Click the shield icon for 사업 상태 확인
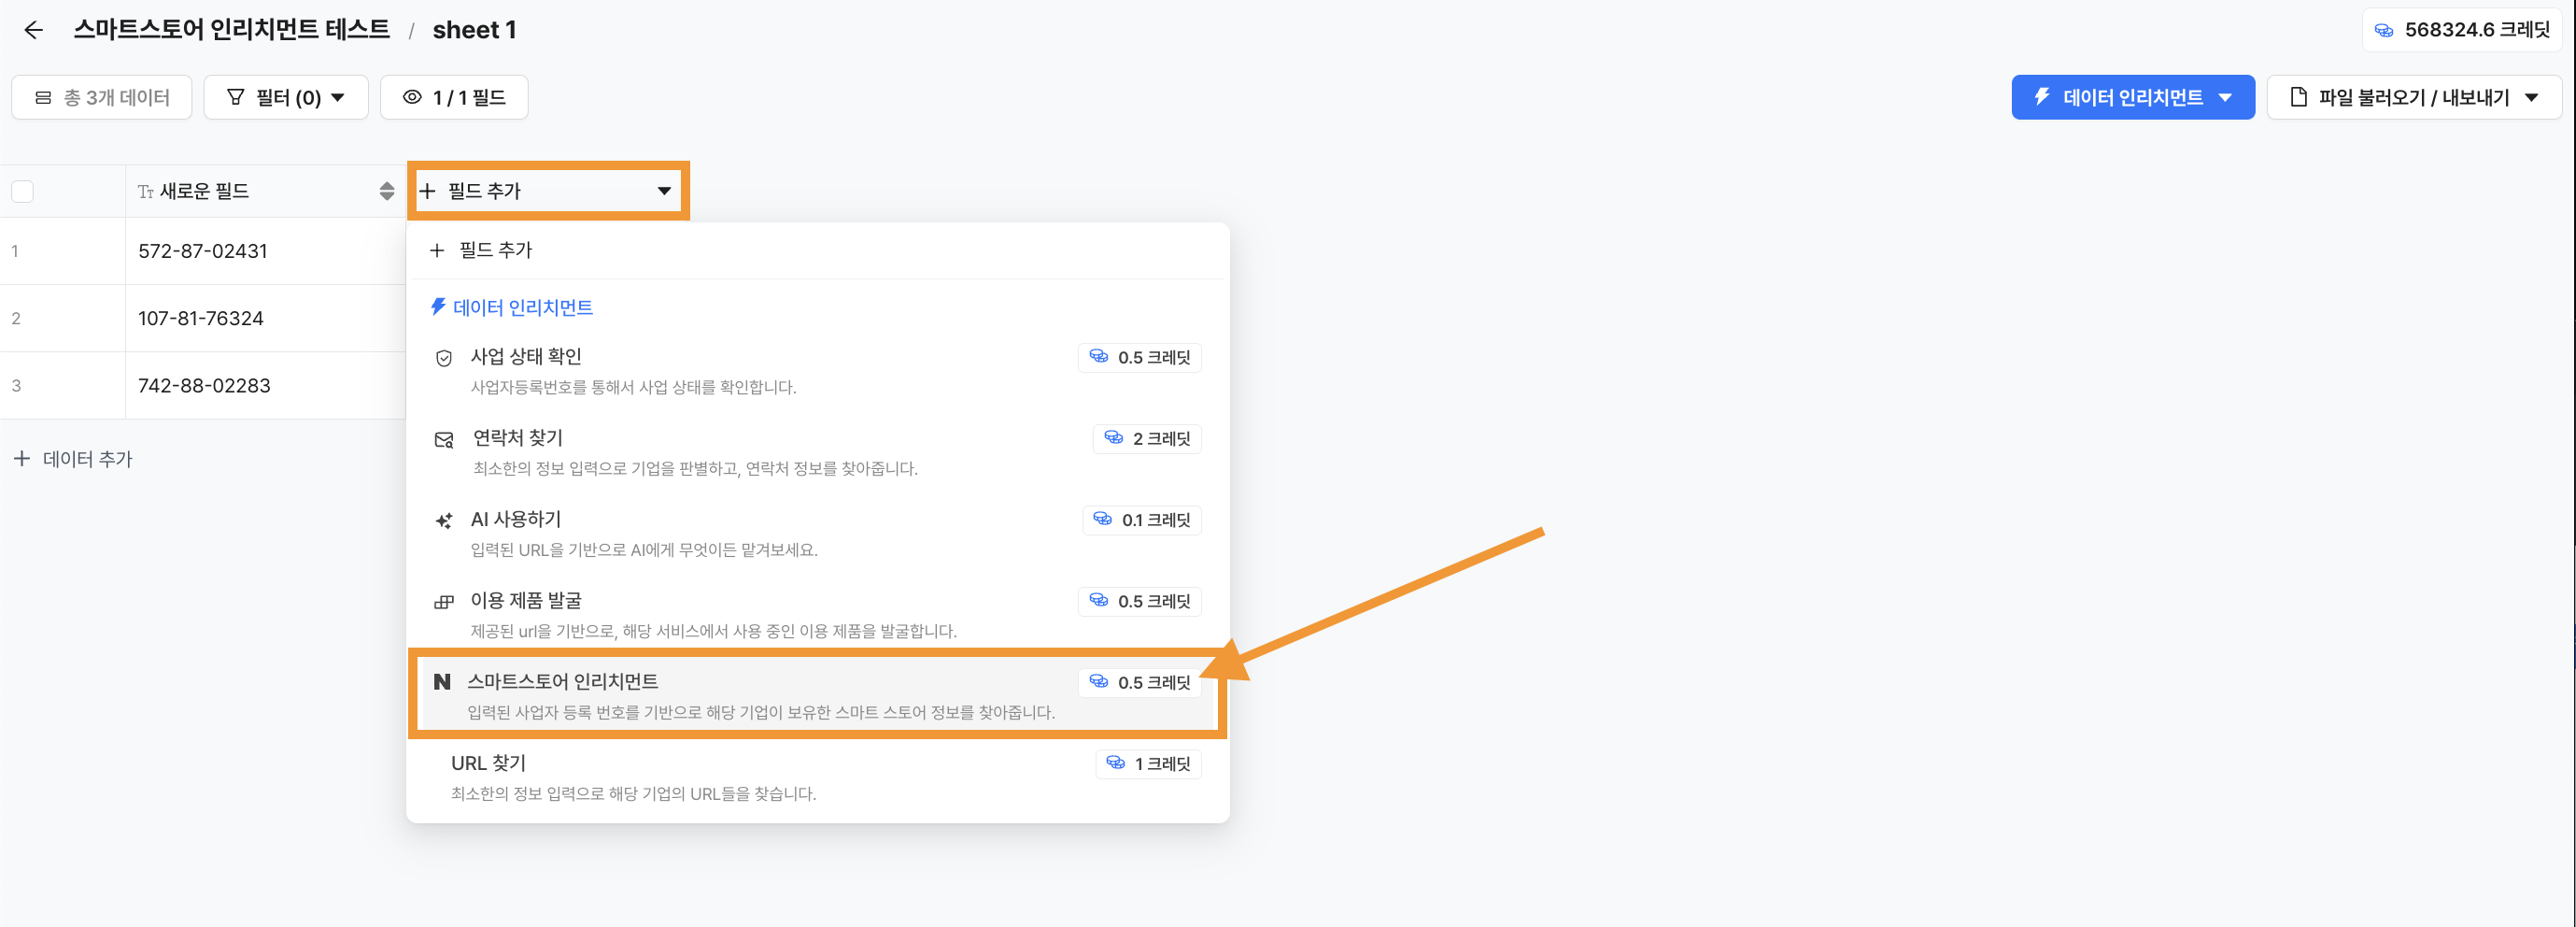This screenshot has height=927, width=2576. 444,358
